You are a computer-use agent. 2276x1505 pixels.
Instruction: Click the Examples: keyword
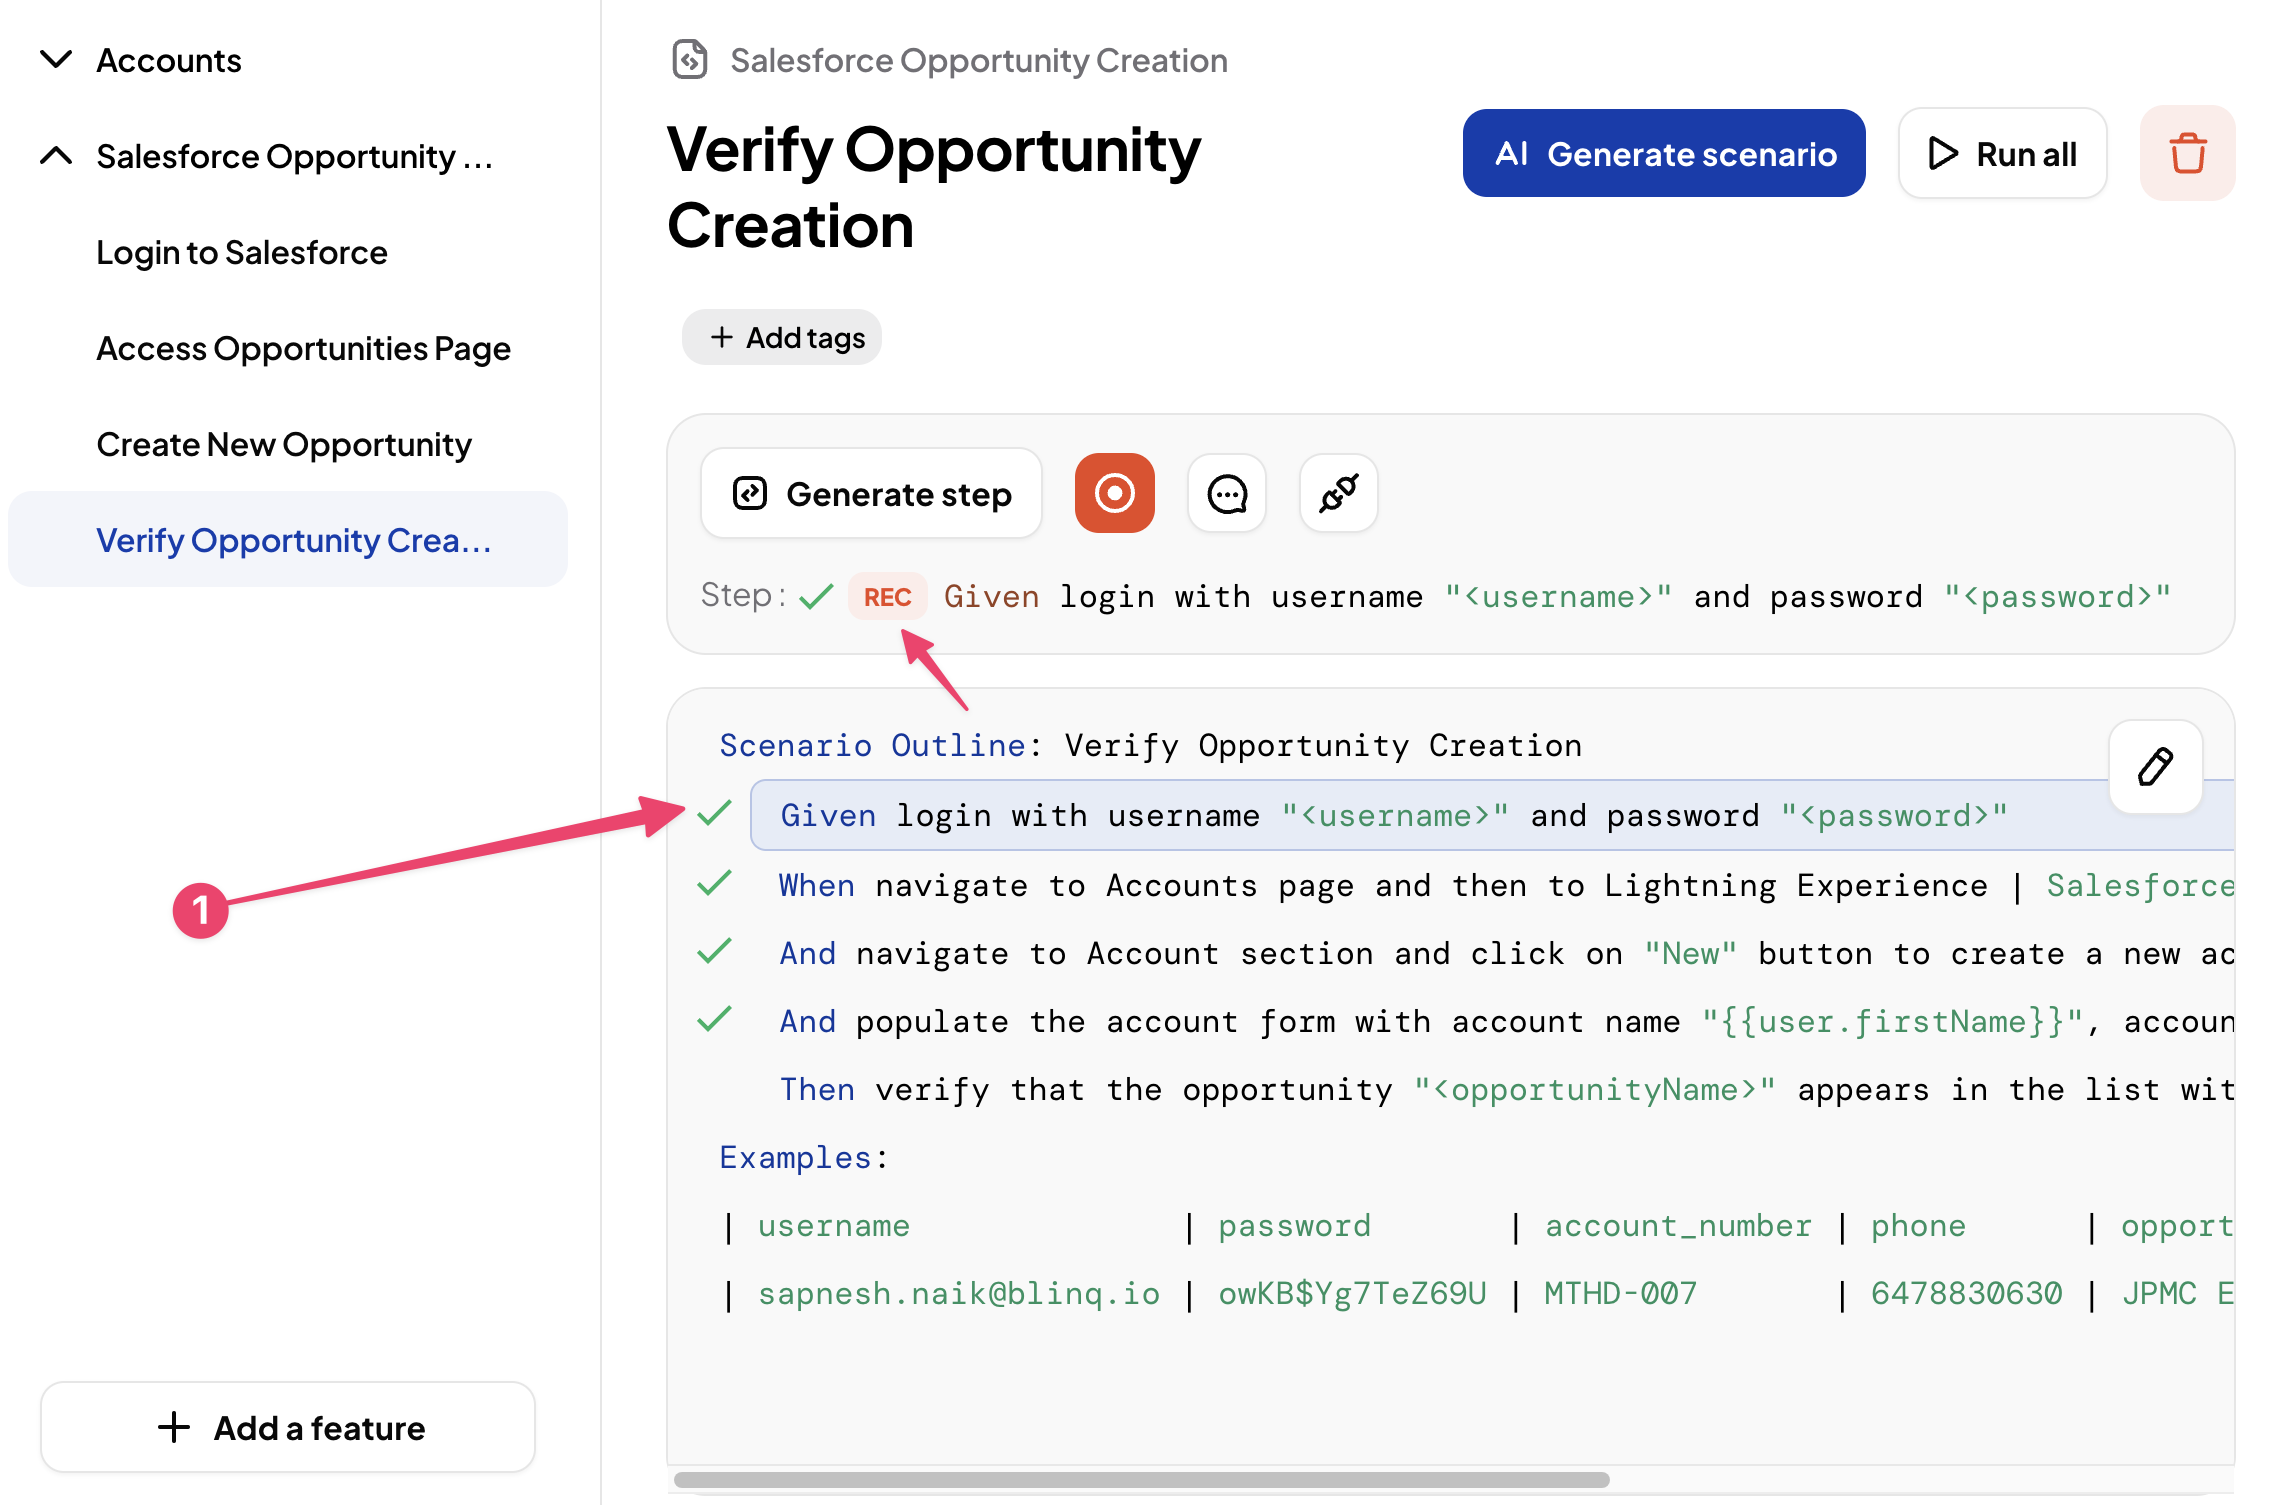click(804, 1157)
